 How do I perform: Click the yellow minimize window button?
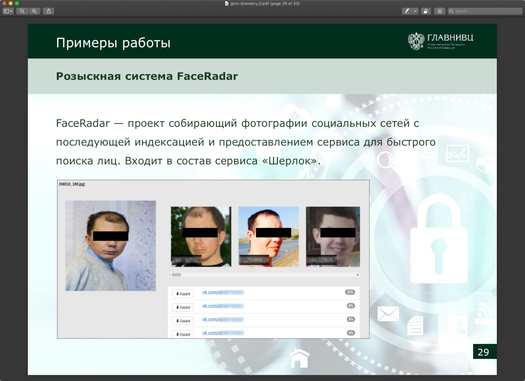pyautogui.click(x=11, y=3)
